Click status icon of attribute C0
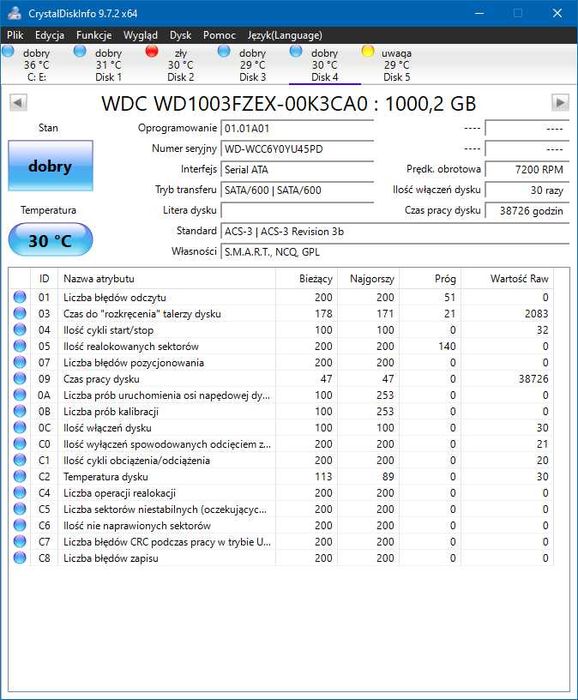This screenshot has height=700, width=578. tap(20, 444)
